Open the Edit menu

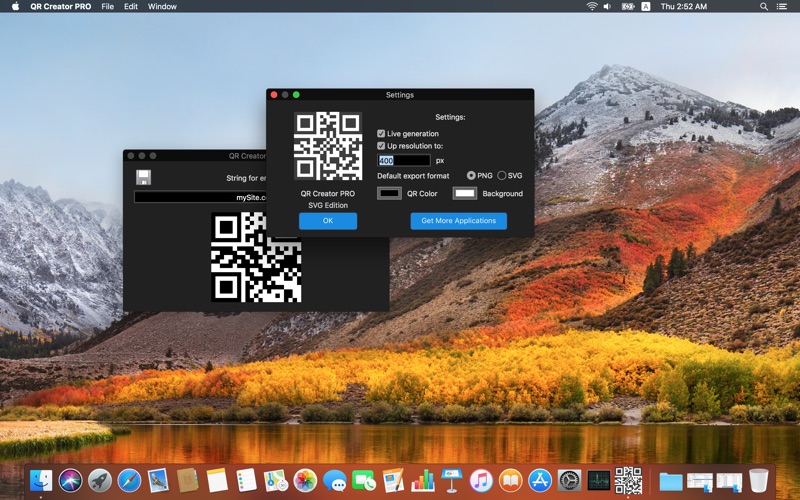coord(131,7)
